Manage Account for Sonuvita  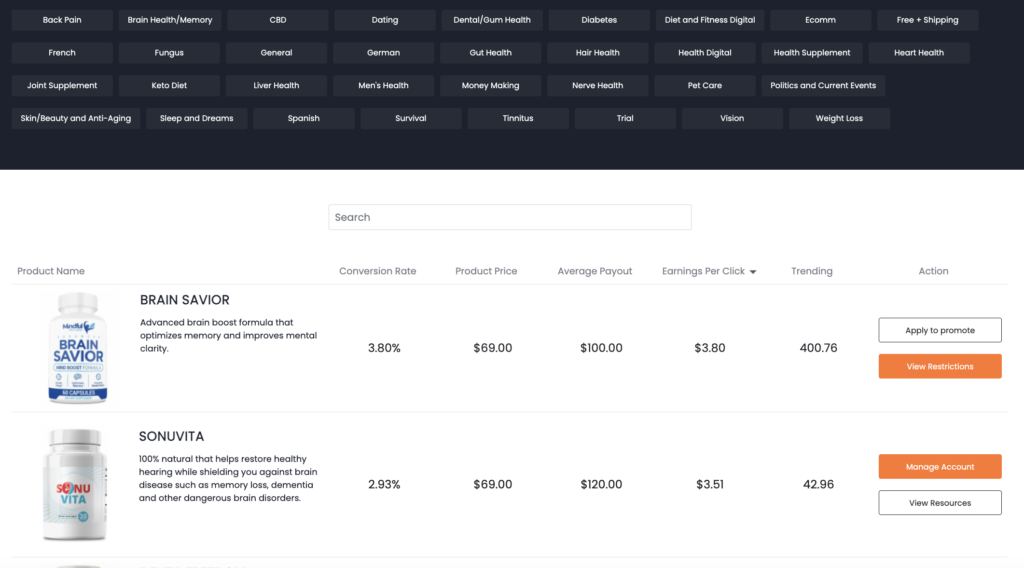pyautogui.click(x=940, y=467)
